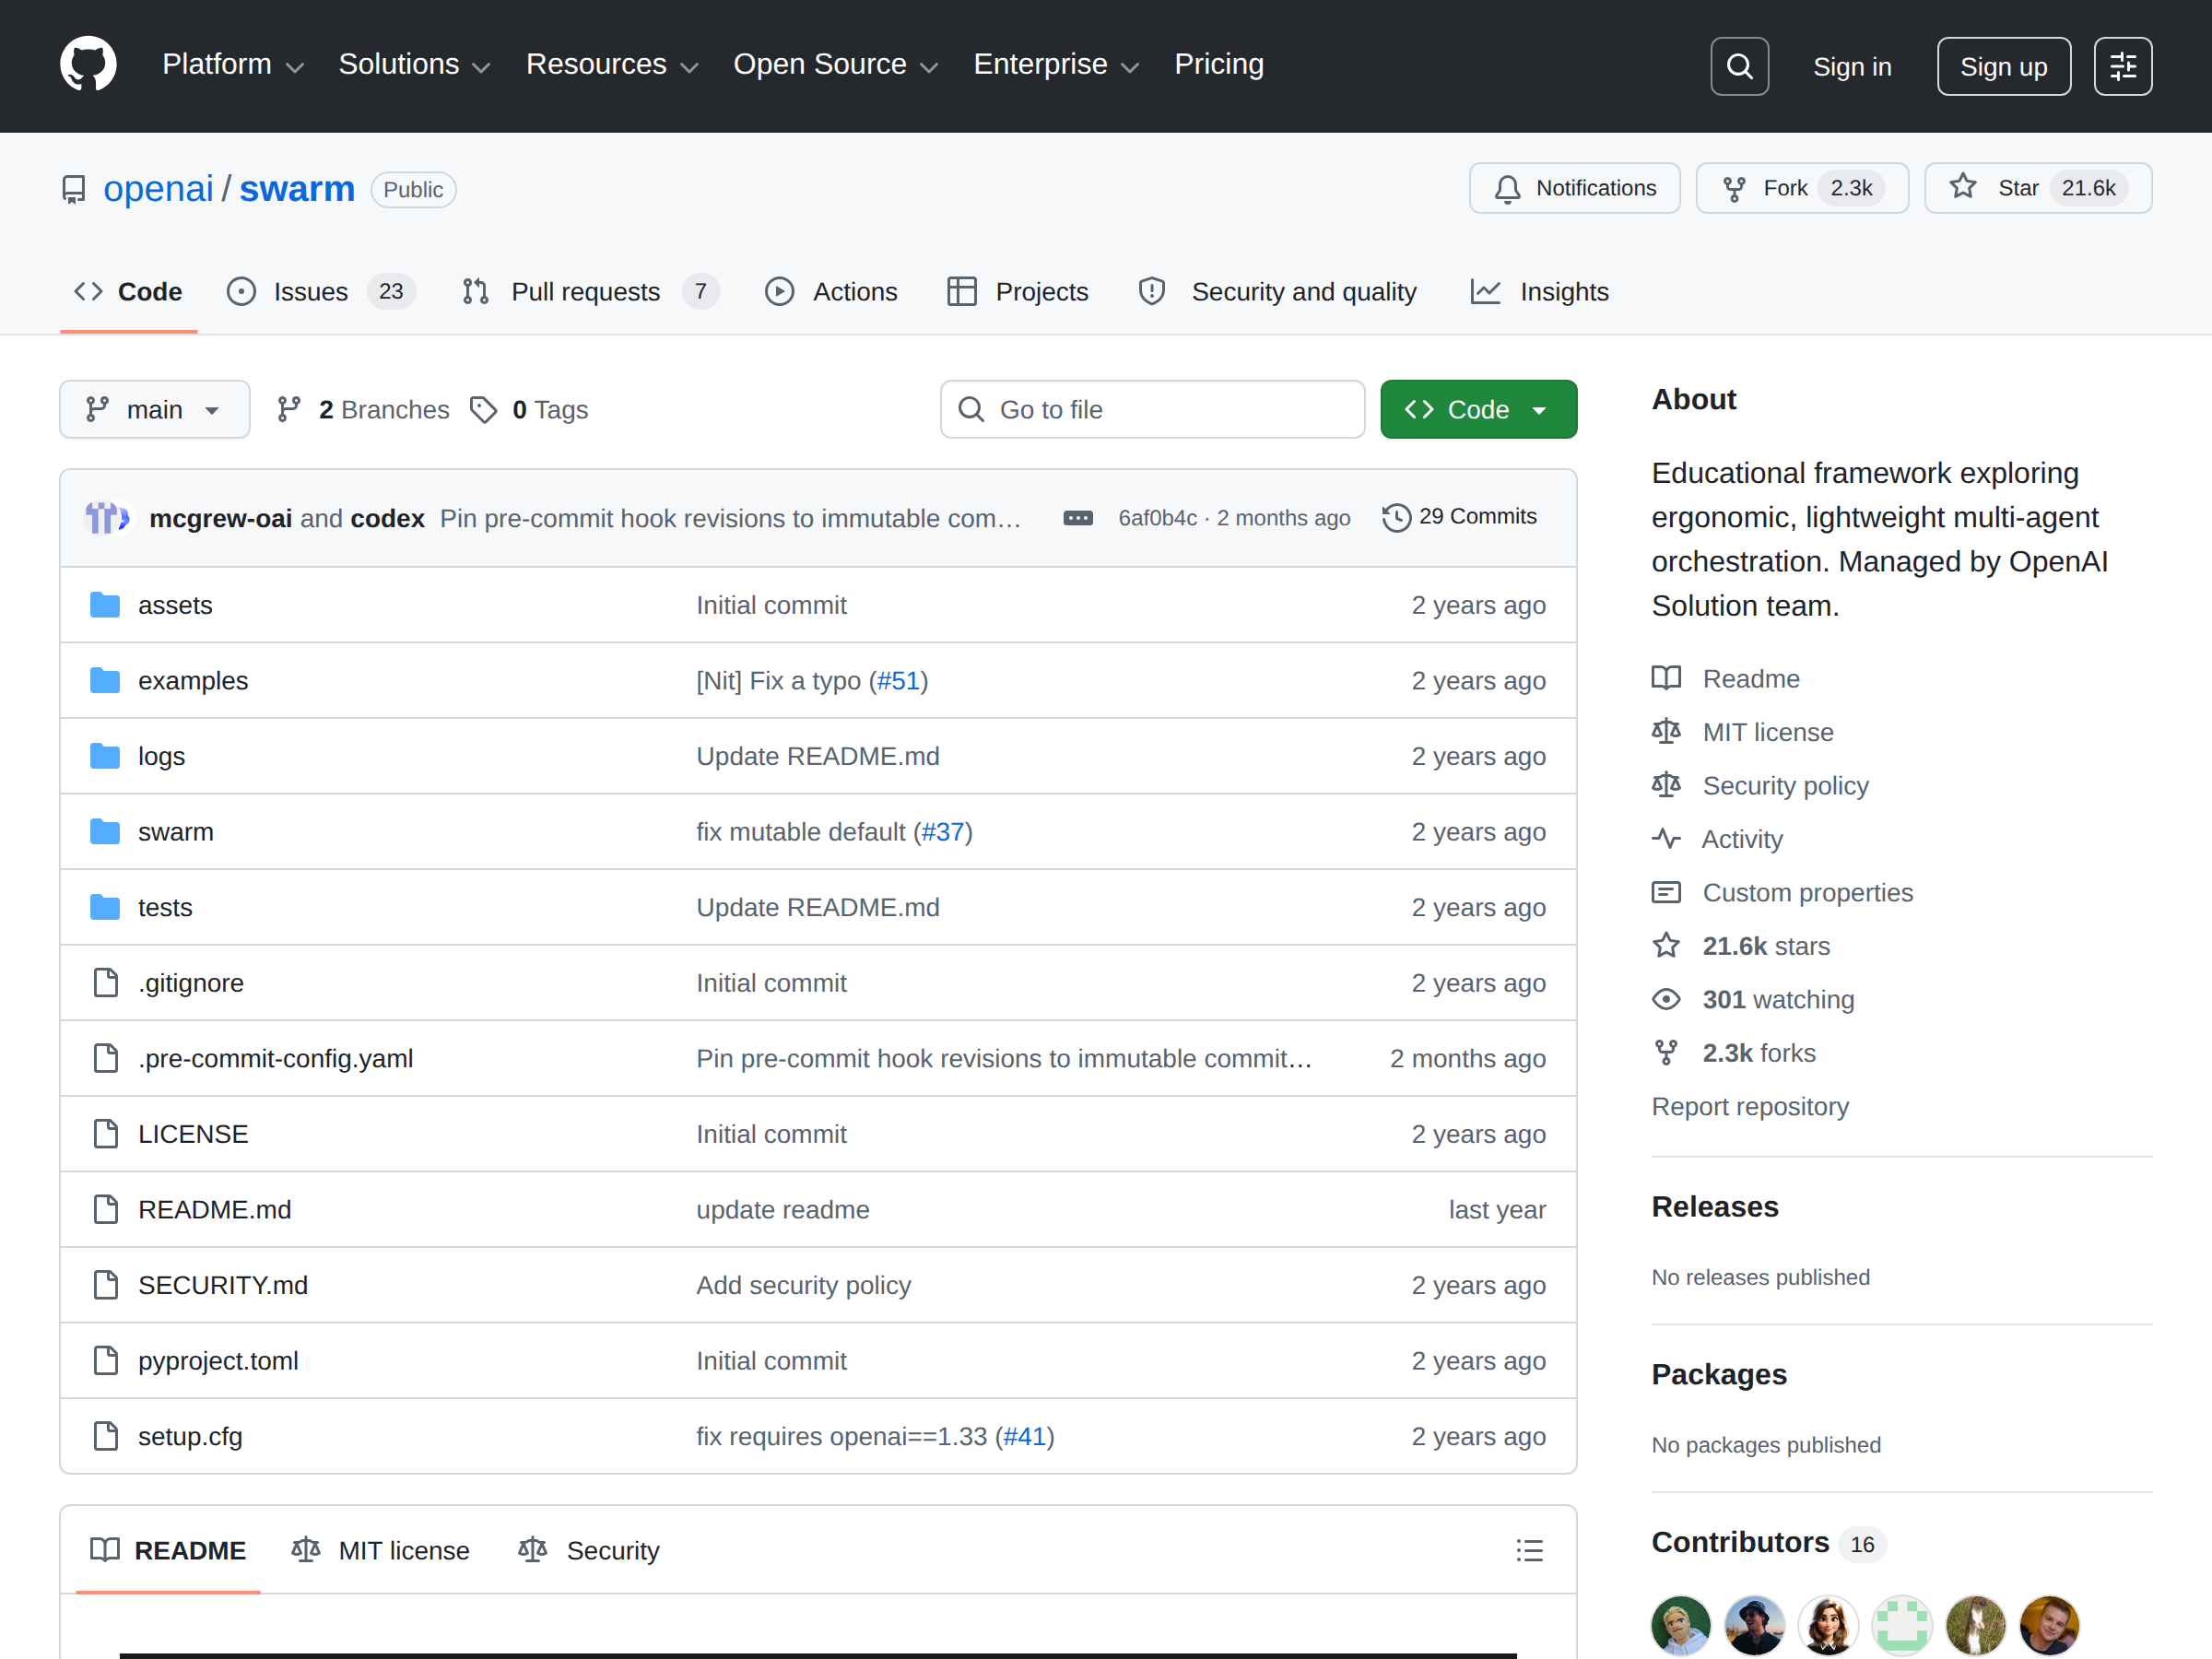Open the README outline list icon
The width and height of the screenshot is (2212, 1659).
click(x=1528, y=1550)
